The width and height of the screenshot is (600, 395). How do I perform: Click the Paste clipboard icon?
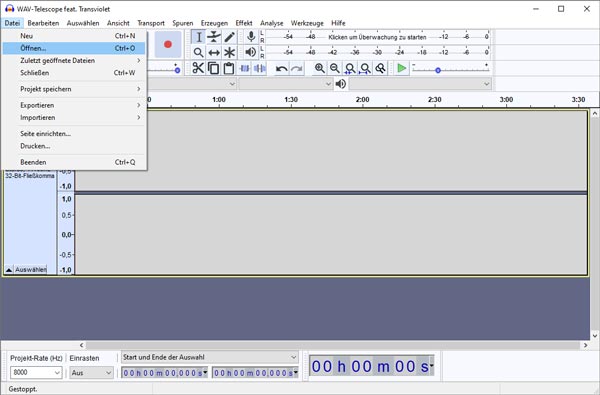pos(228,68)
